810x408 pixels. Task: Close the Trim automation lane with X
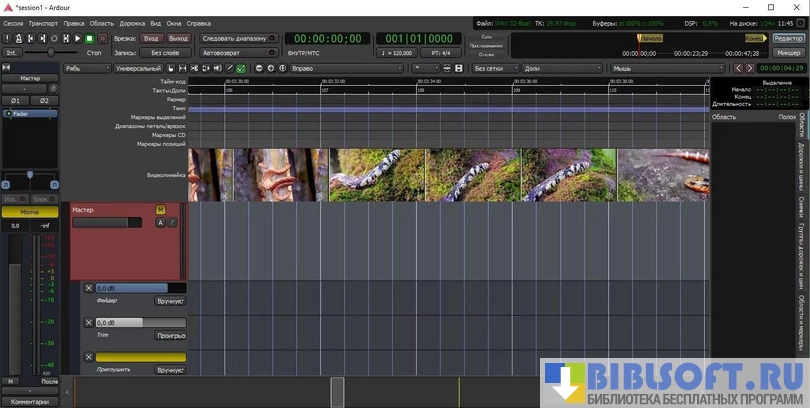(x=88, y=323)
